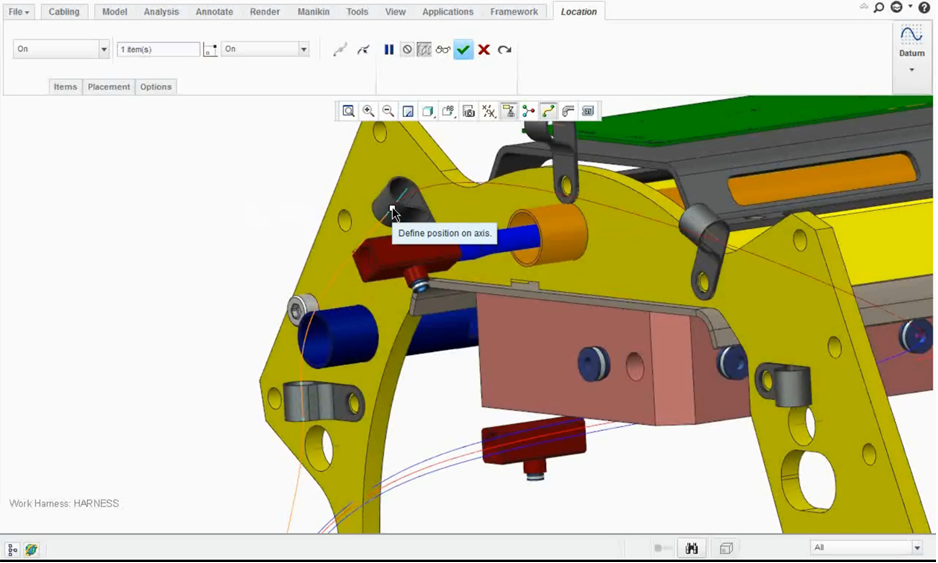Toggle the Annotation Display icon
This screenshot has height=563, width=938.
pyautogui.click(x=508, y=111)
